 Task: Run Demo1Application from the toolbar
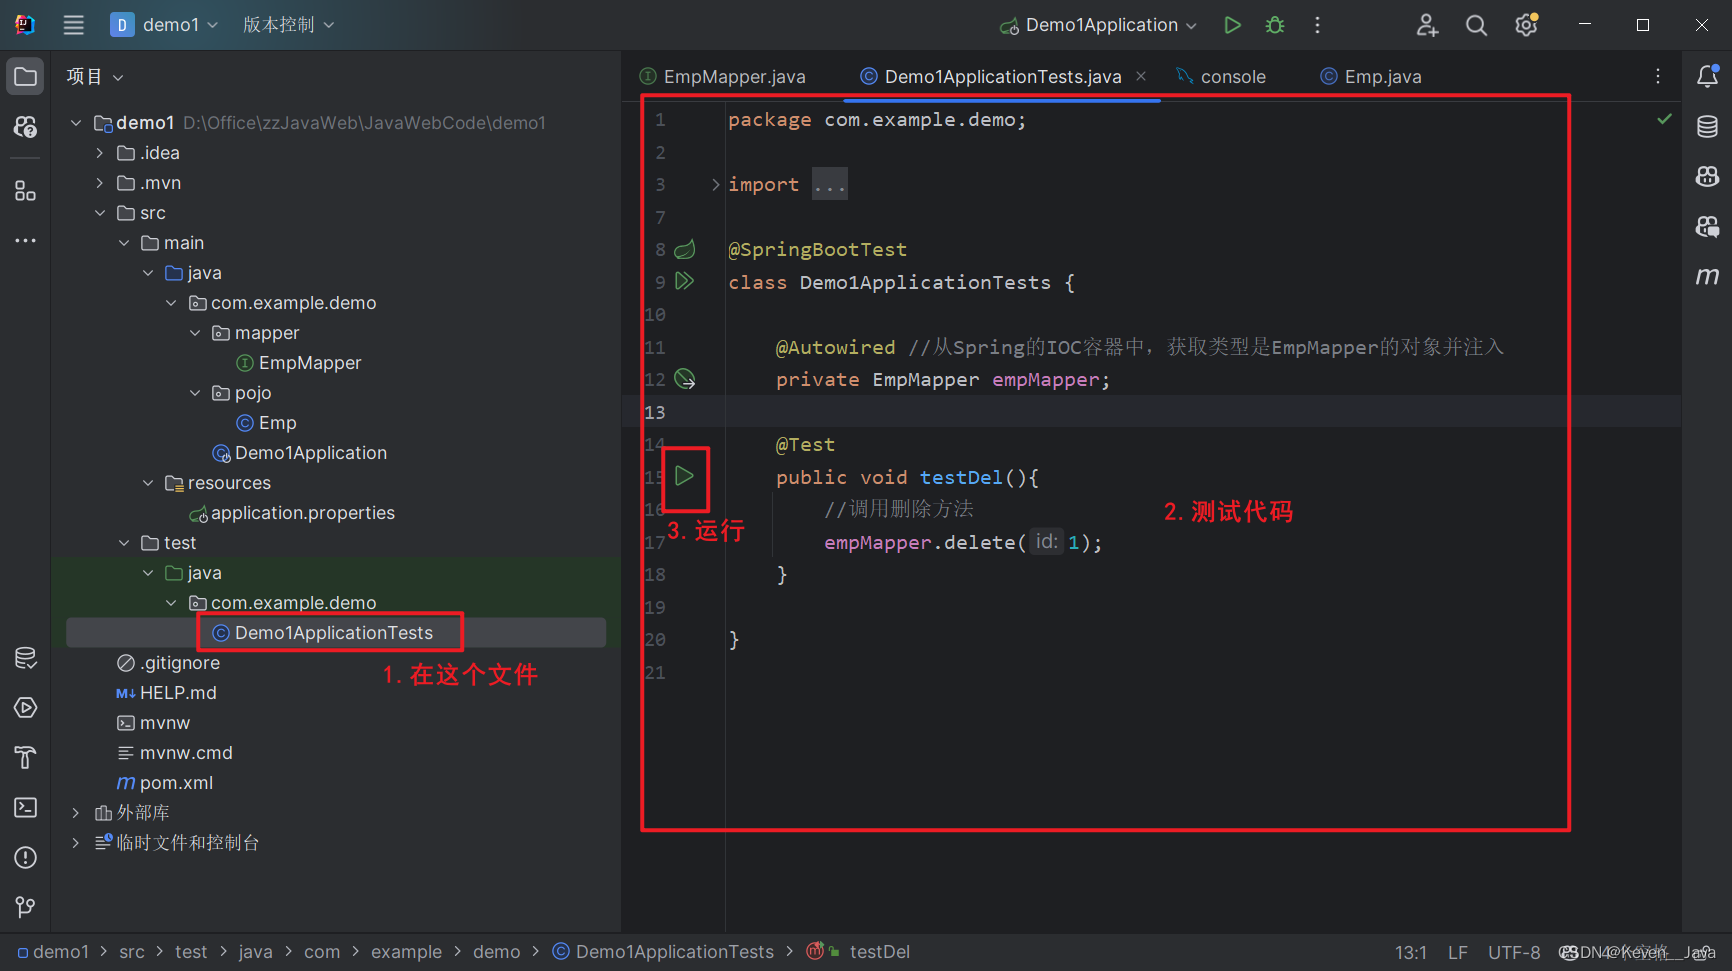pyautogui.click(x=1232, y=25)
